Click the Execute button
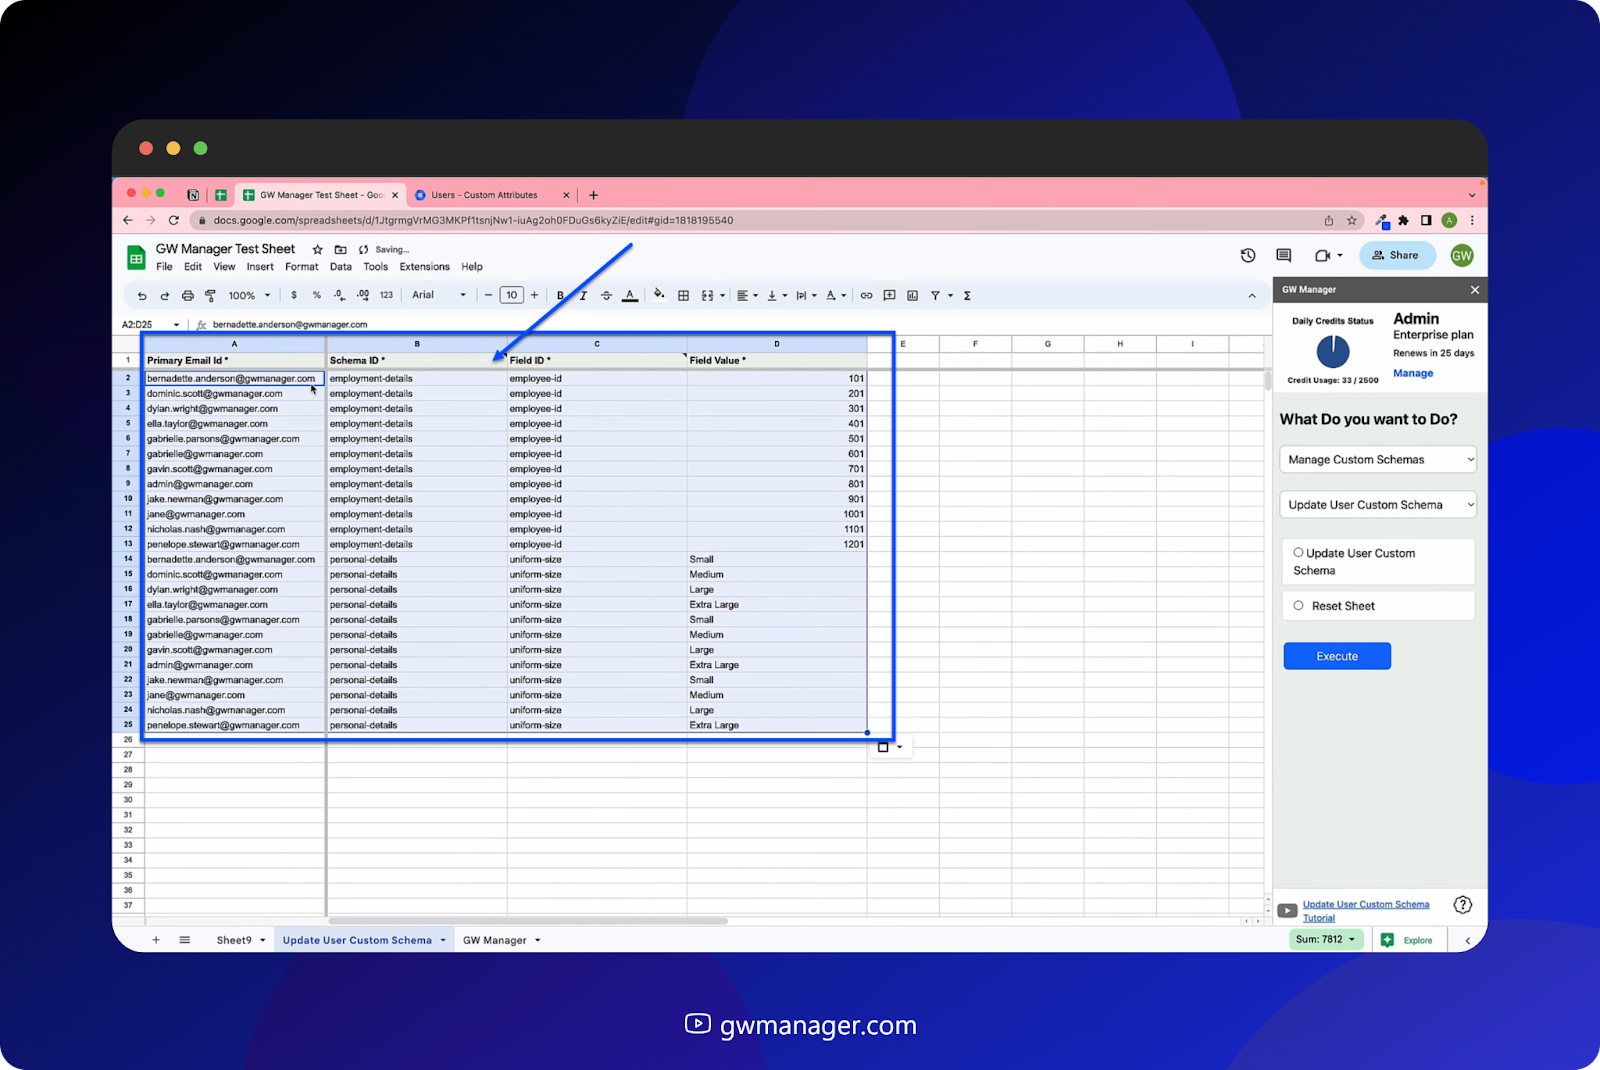The image size is (1600, 1070). 1337,656
